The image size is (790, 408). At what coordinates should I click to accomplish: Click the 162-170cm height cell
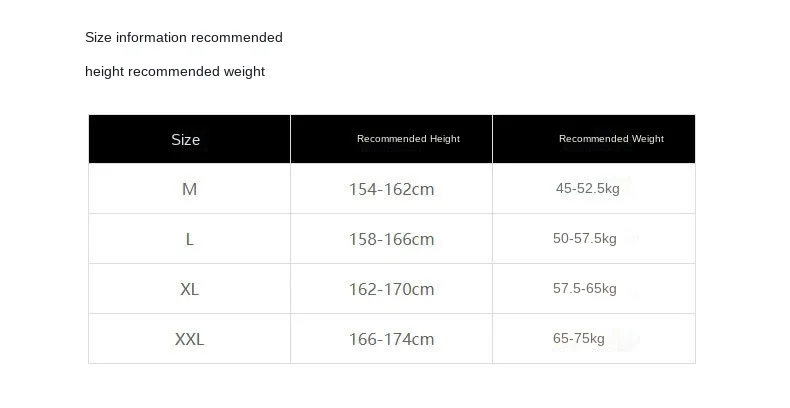click(x=391, y=289)
